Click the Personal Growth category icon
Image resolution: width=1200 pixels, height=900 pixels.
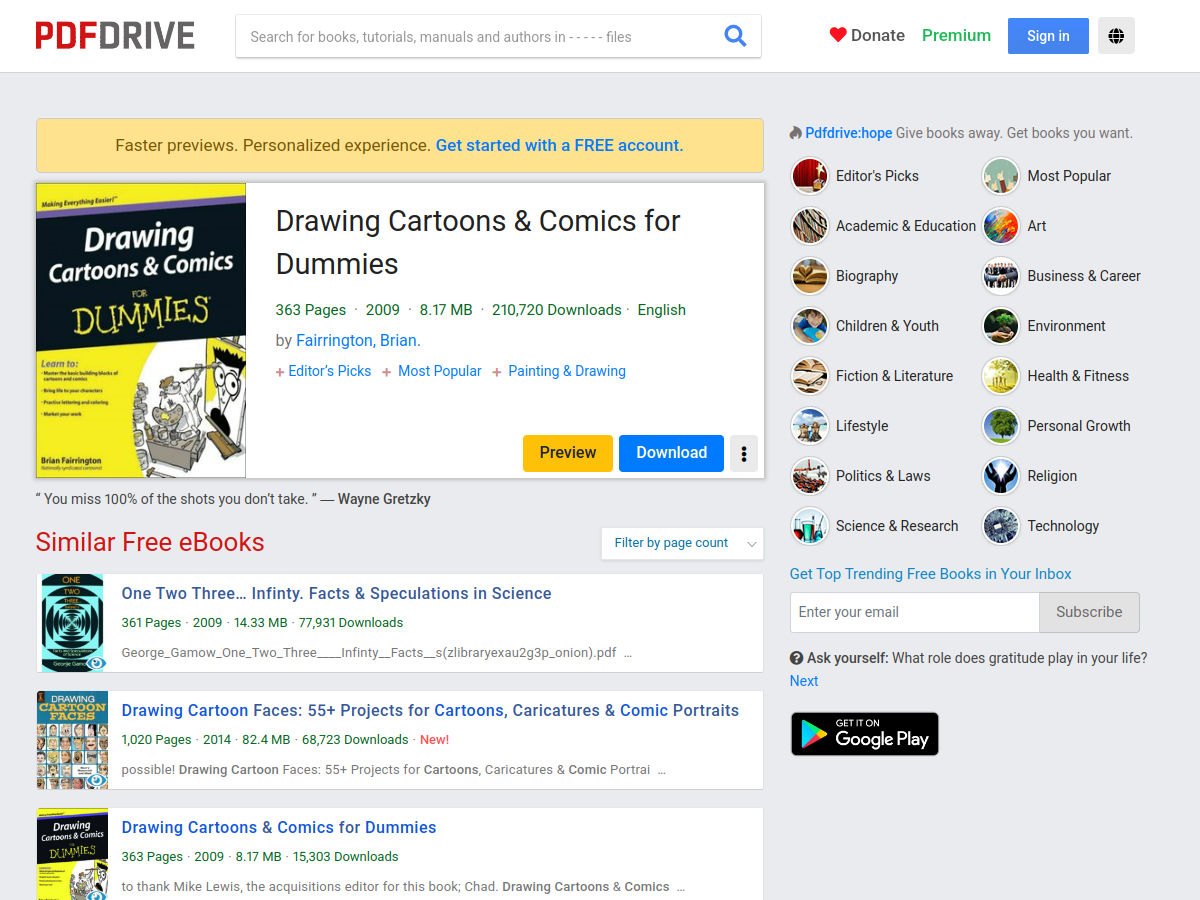(1000, 426)
